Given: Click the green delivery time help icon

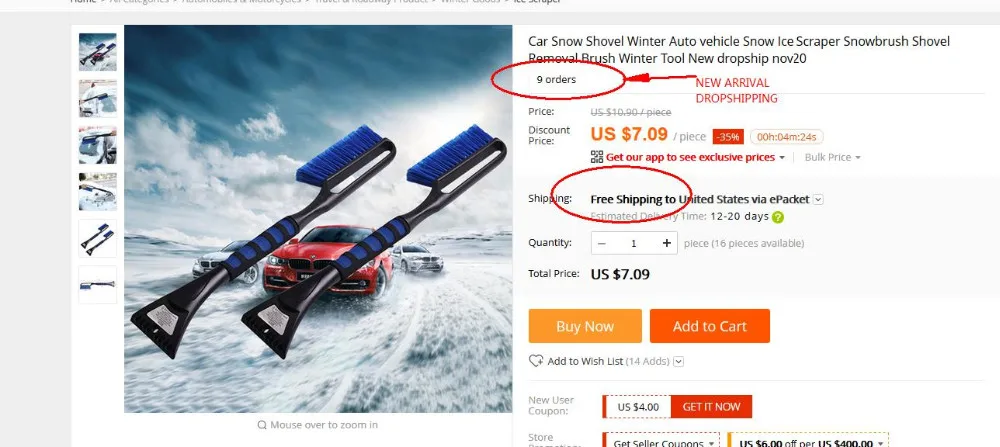Looking at the screenshot, I should 777,217.
